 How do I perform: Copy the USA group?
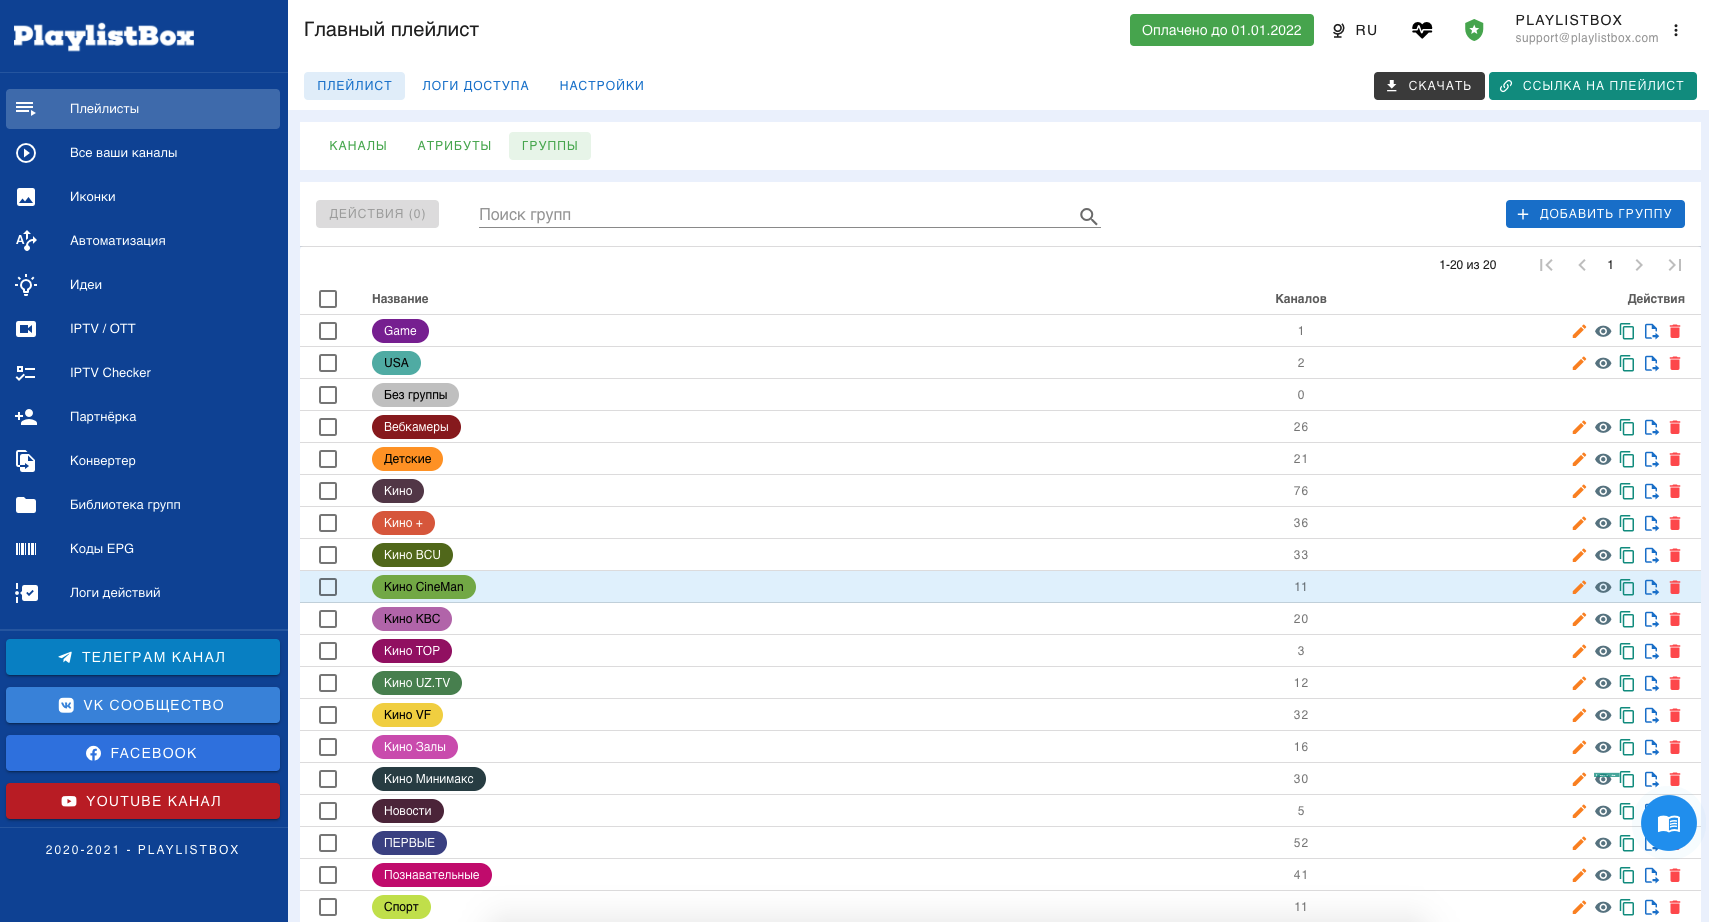(x=1627, y=363)
